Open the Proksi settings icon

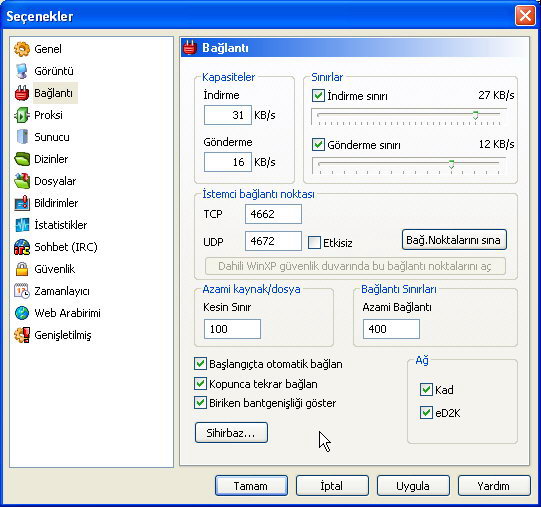[22, 115]
